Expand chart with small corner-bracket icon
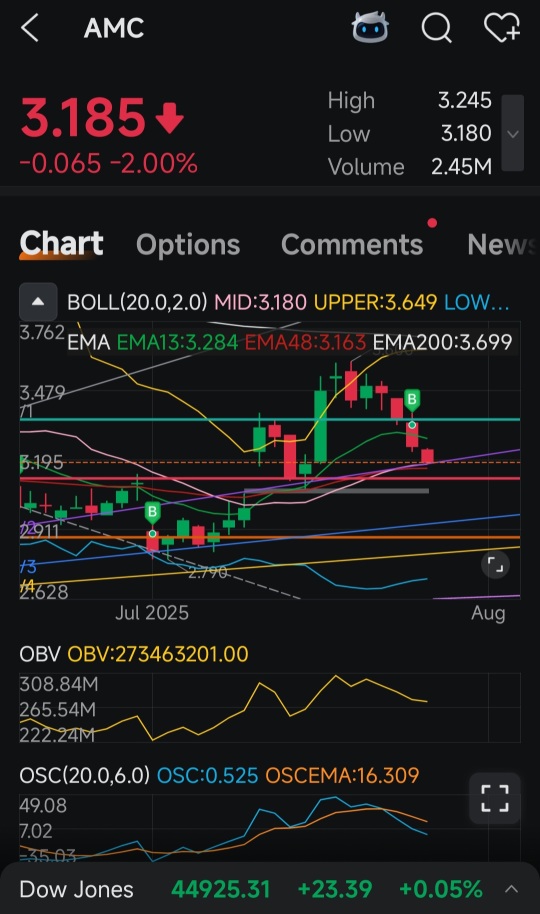The image size is (540, 914). 496,565
